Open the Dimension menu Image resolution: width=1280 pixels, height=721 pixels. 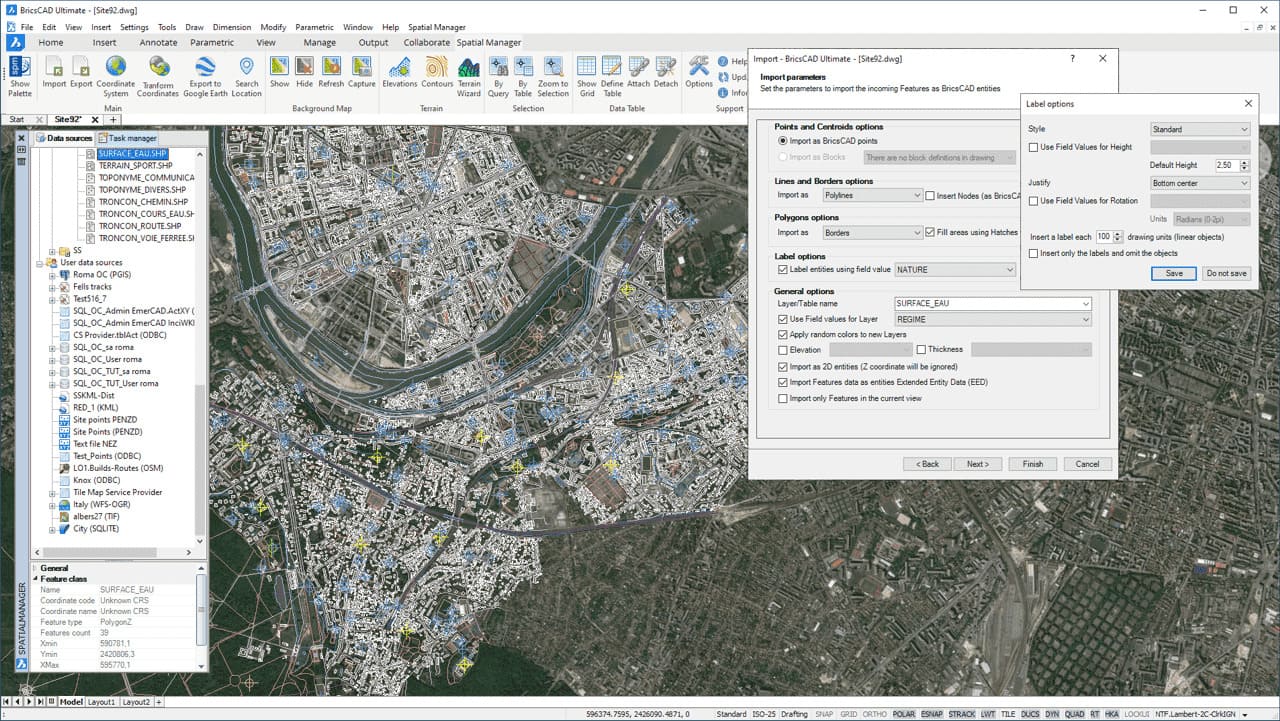tap(232, 27)
